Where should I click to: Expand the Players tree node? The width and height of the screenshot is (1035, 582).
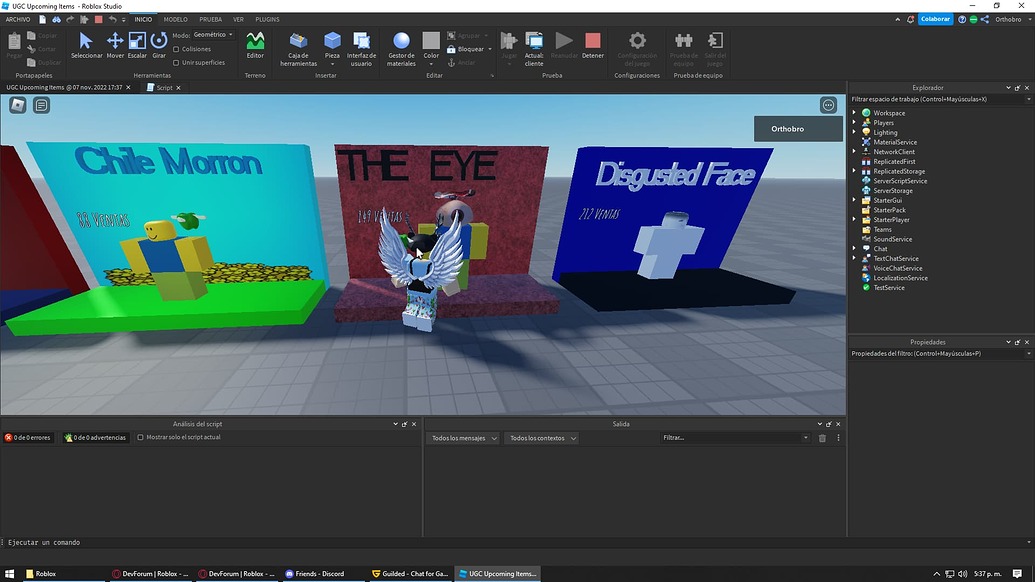click(x=854, y=123)
